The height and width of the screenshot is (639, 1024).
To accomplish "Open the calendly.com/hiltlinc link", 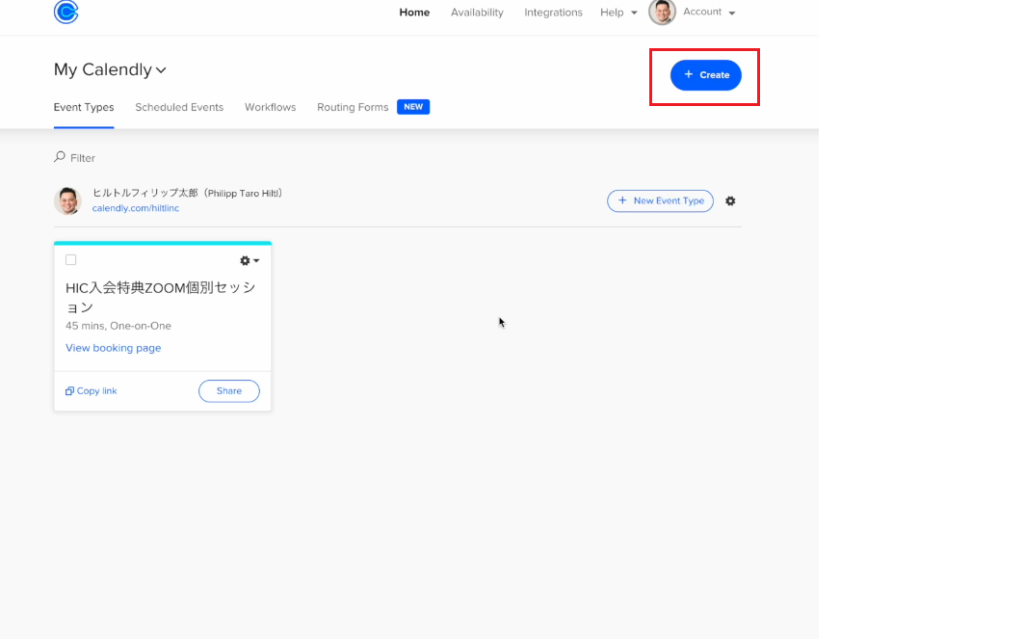I will [135, 208].
